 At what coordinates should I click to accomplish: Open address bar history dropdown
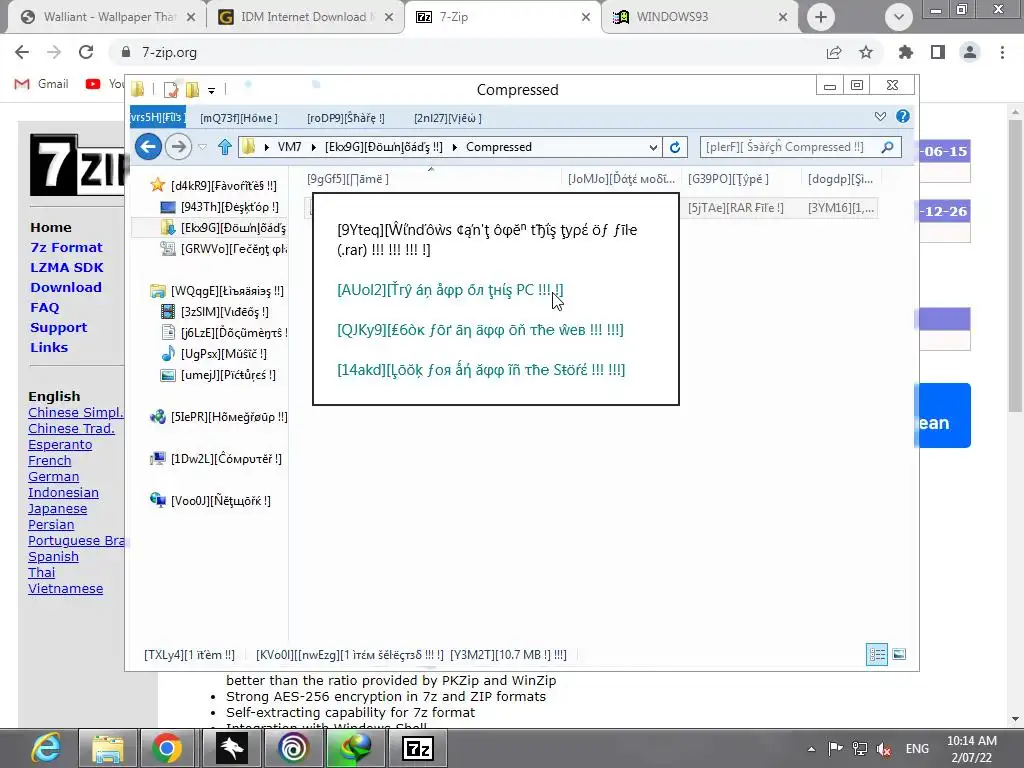point(653,148)
